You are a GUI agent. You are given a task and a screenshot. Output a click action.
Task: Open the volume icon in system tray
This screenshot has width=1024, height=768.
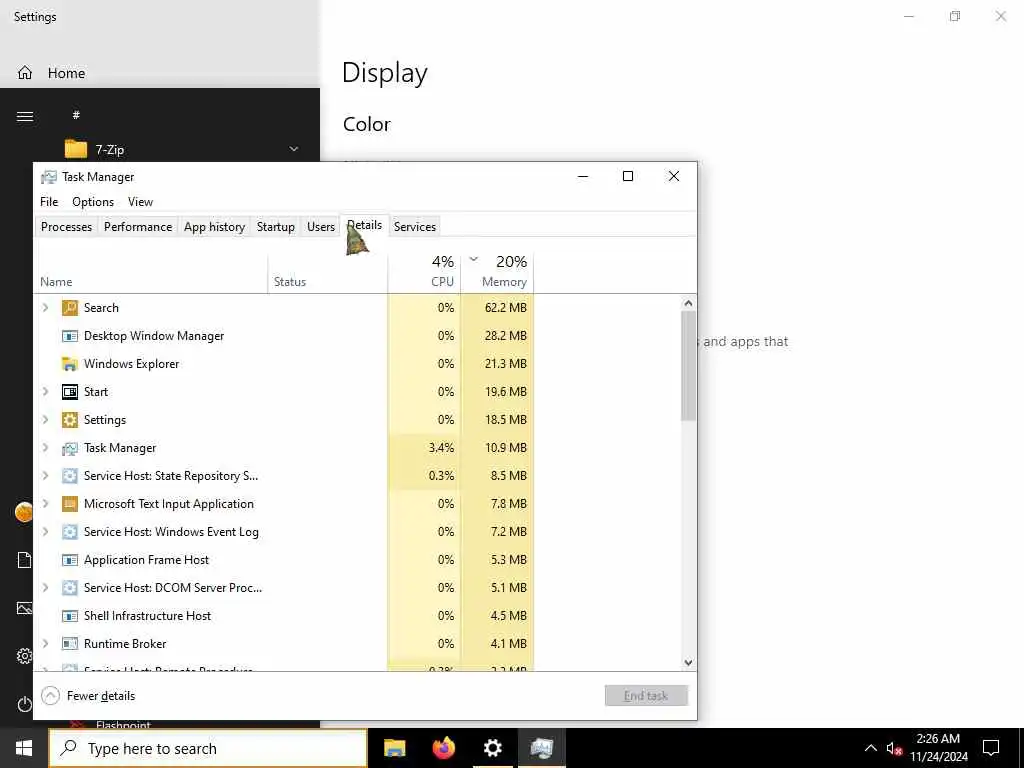click(894, 748)
